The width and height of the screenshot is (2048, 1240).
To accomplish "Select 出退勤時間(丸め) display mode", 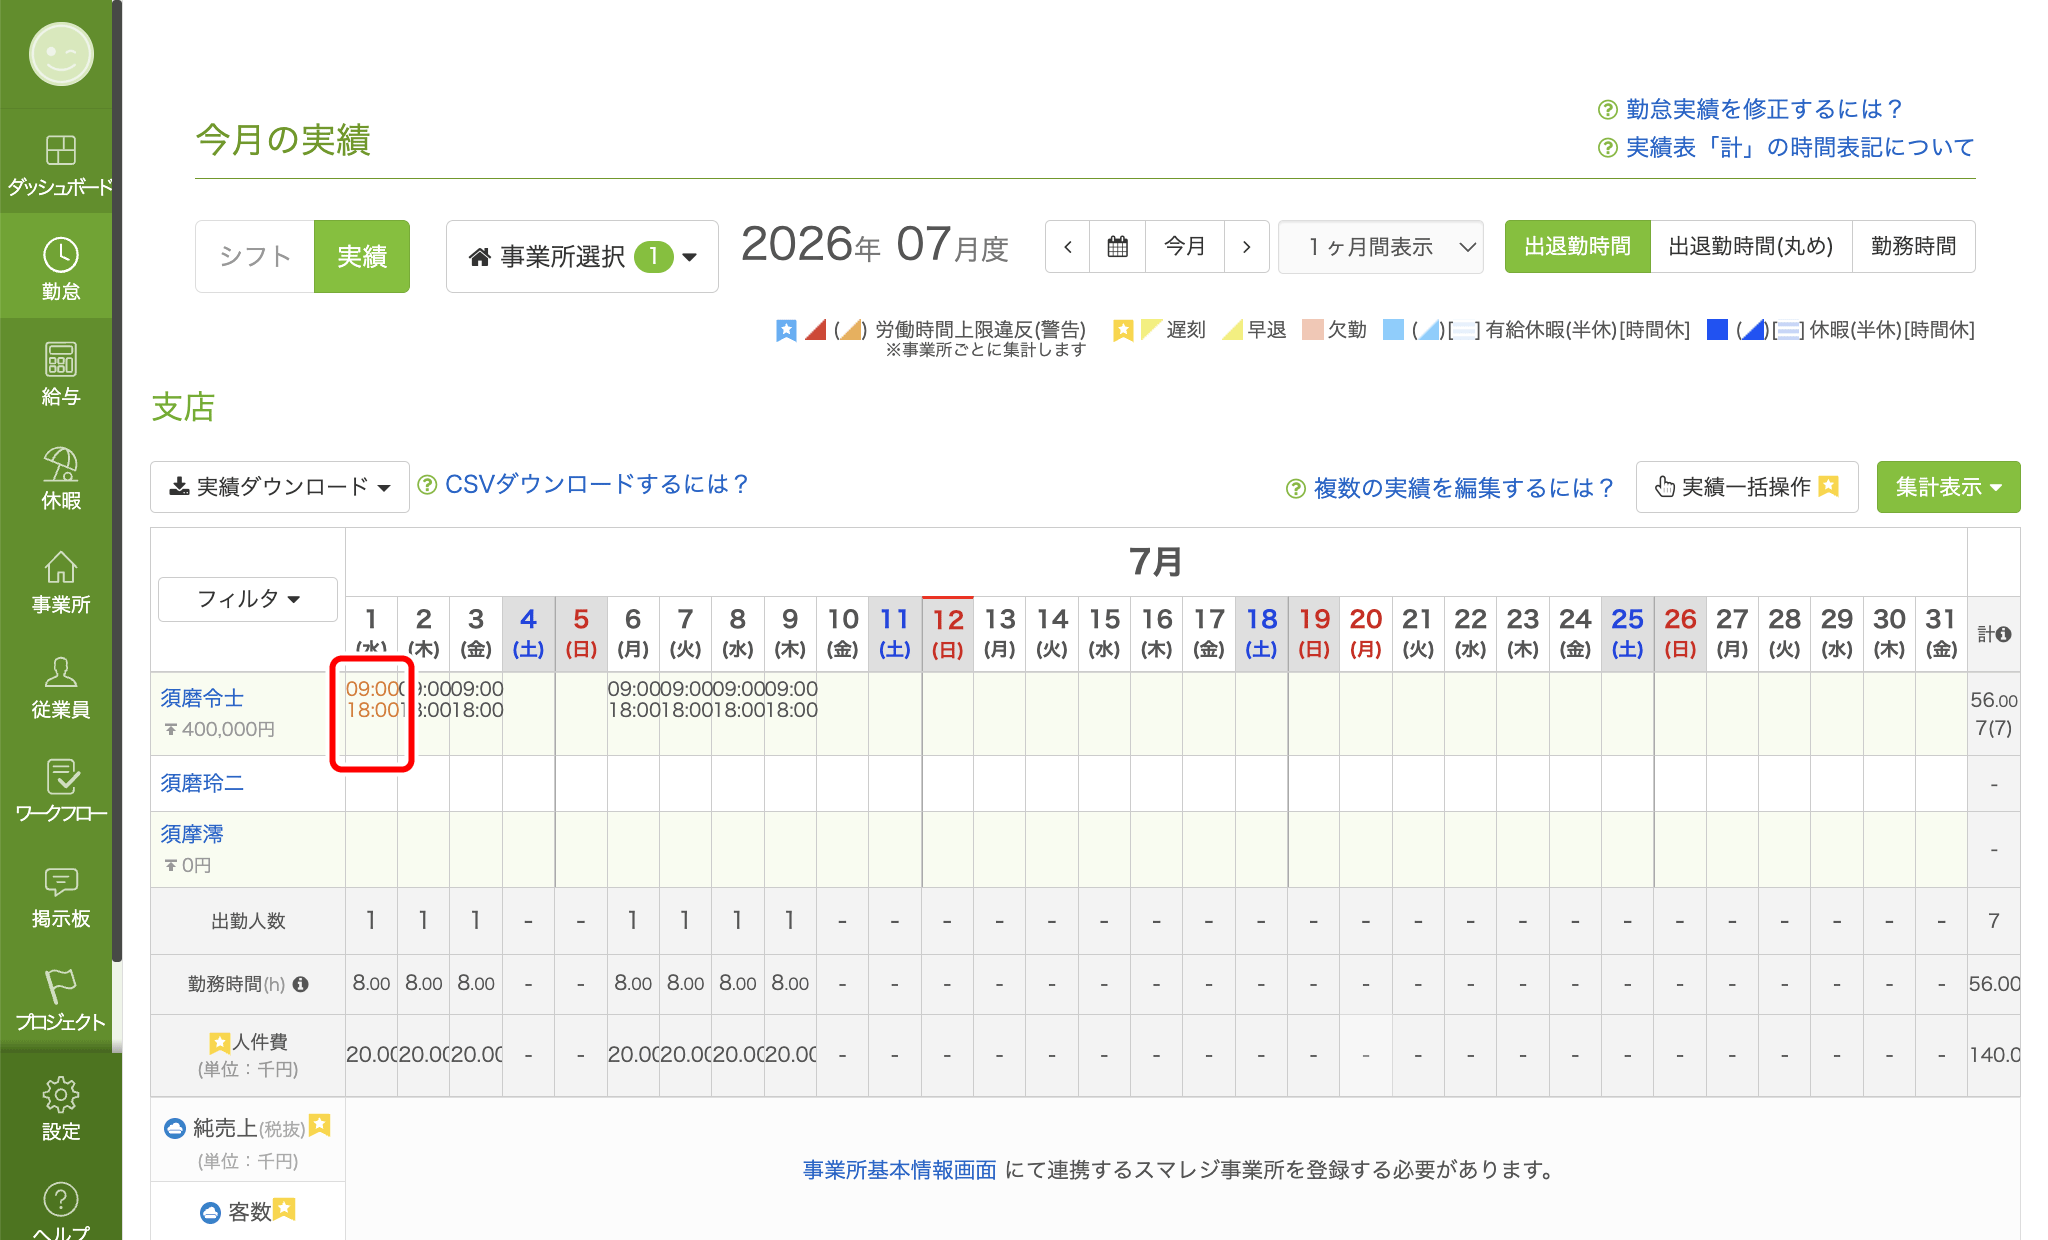I will tap(1751, 246).
